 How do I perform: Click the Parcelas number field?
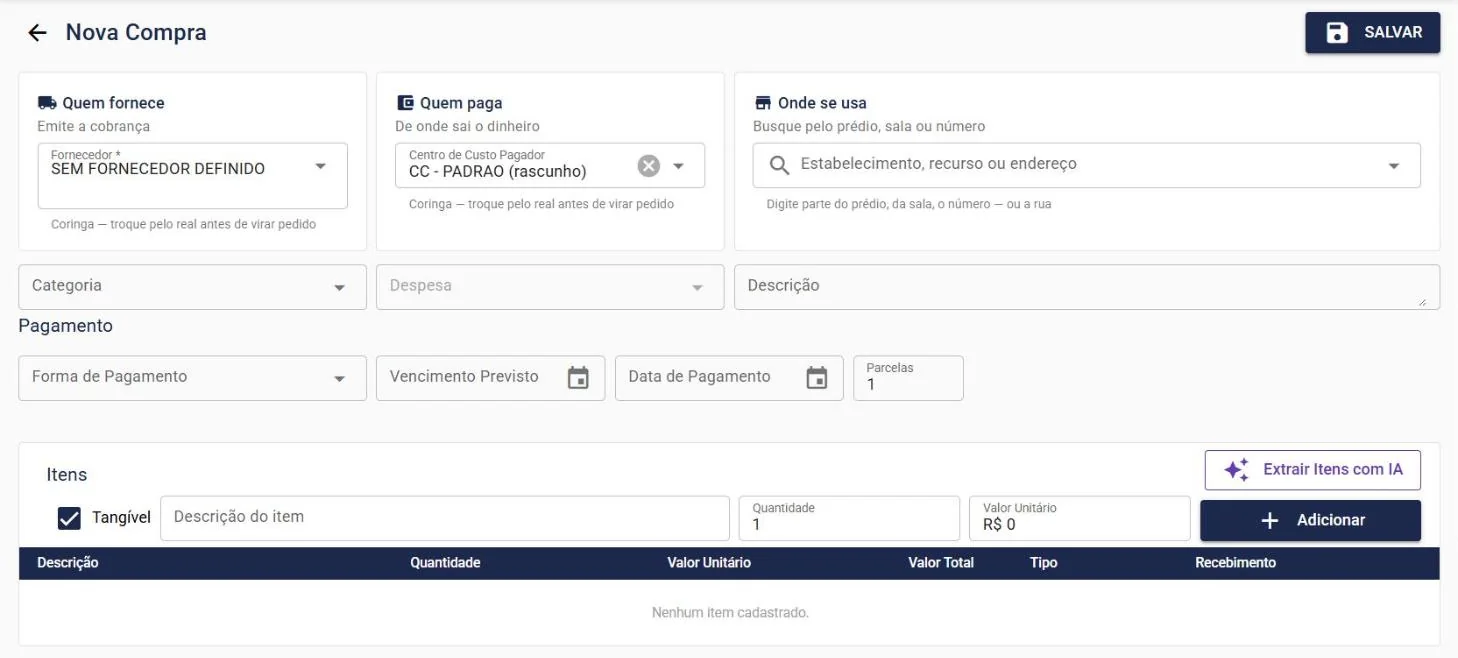pos(908,378)
